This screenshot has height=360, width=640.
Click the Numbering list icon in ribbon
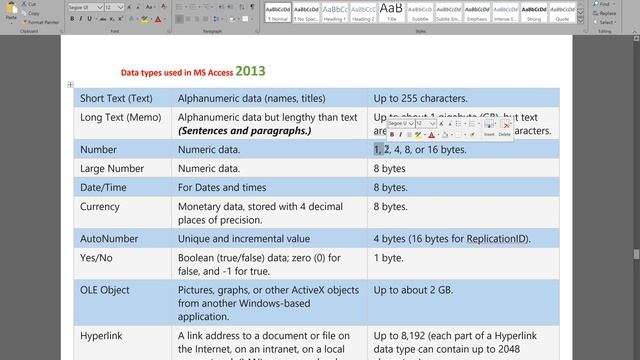tap(193, 7)
